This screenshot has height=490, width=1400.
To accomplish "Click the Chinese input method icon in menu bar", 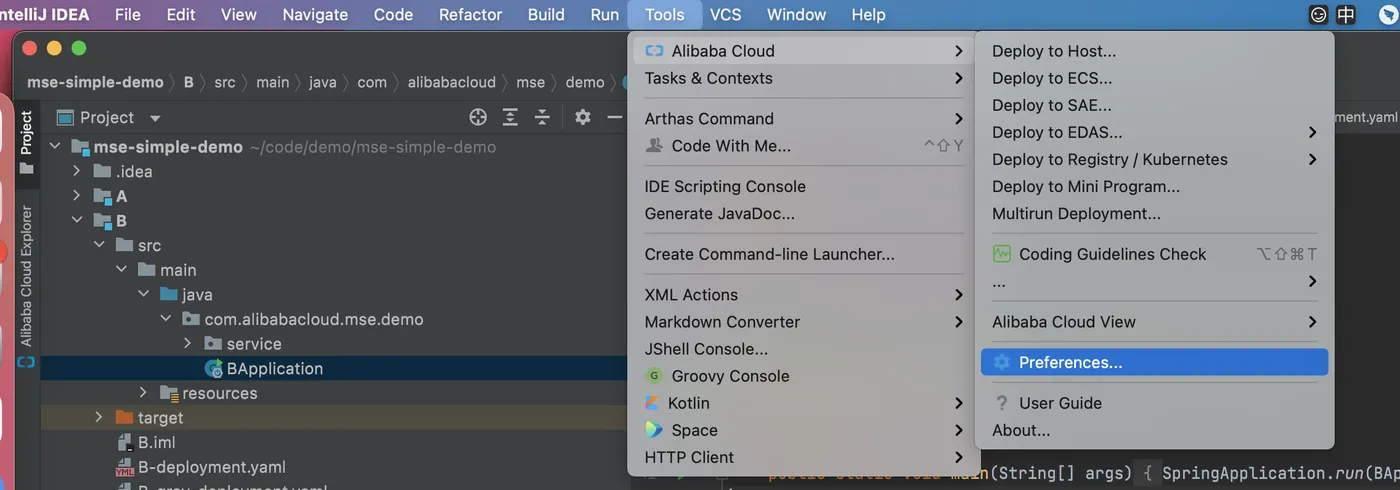I will [1347, 15].
